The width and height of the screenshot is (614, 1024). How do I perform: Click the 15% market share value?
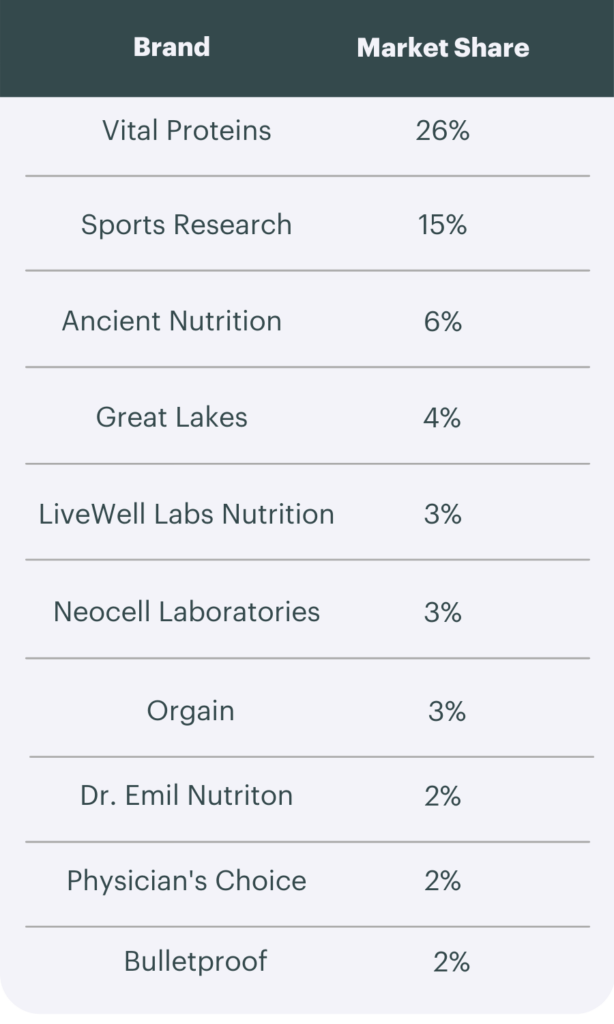[443, 224]
